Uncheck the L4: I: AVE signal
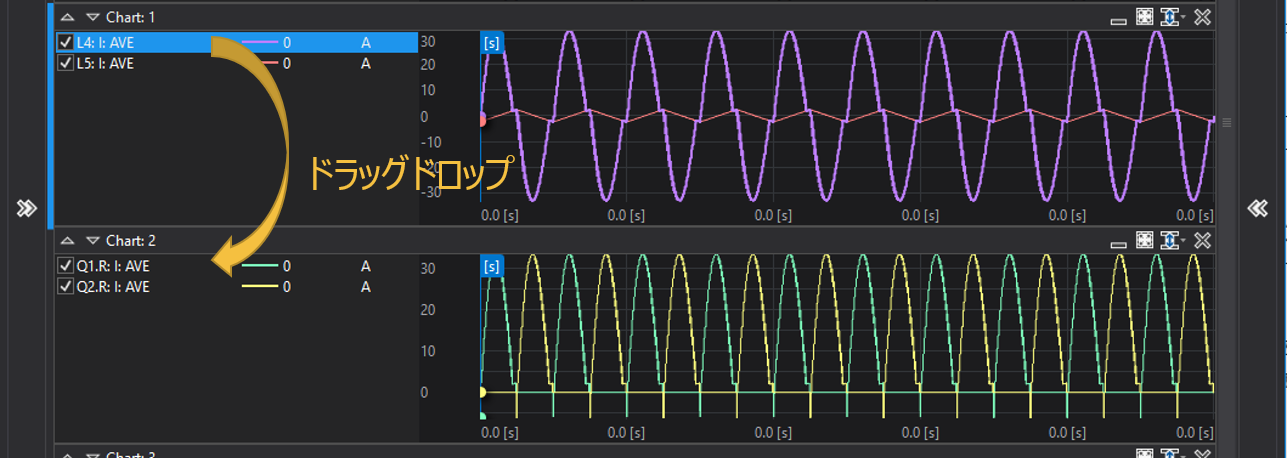Viewport: 1287px width, 458px height. pyautogui.click(x=66, y=42)
